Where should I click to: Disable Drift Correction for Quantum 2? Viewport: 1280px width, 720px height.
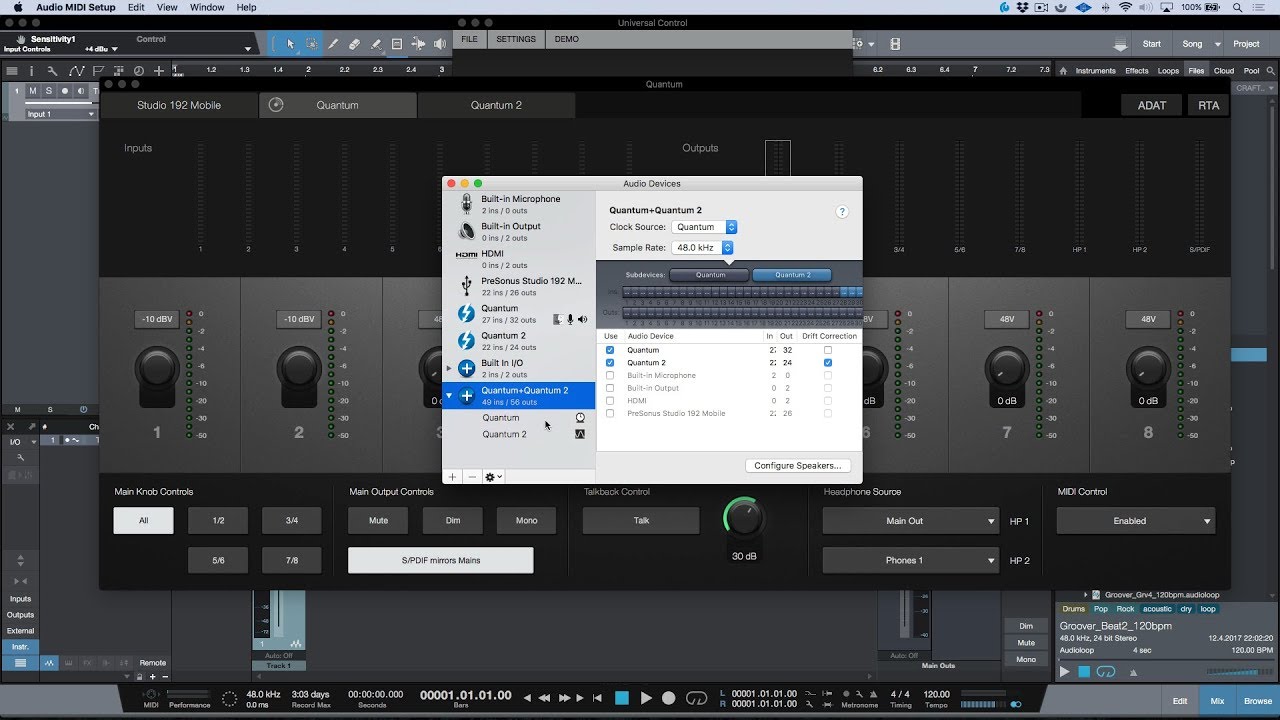(828, 363)
